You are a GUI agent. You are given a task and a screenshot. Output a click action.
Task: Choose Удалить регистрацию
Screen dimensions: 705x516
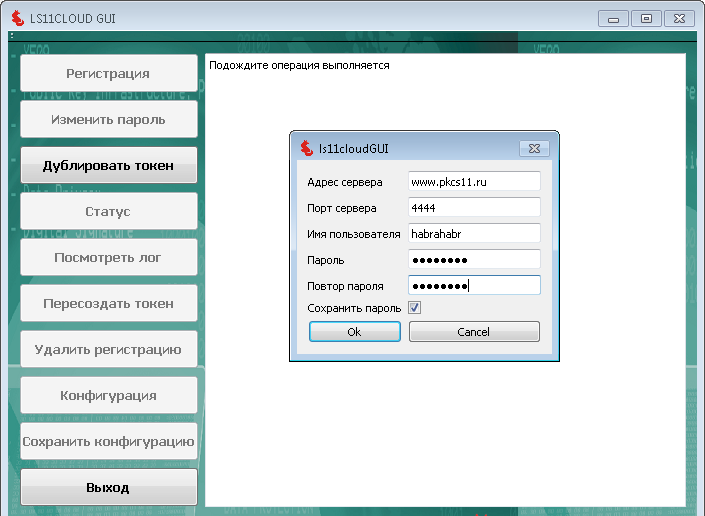[108, 349]
